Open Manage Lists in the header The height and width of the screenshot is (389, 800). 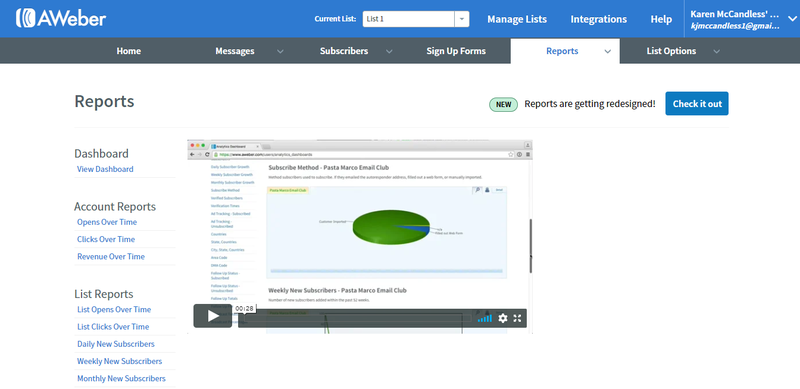pyautogui.click(x=517, y=19)
